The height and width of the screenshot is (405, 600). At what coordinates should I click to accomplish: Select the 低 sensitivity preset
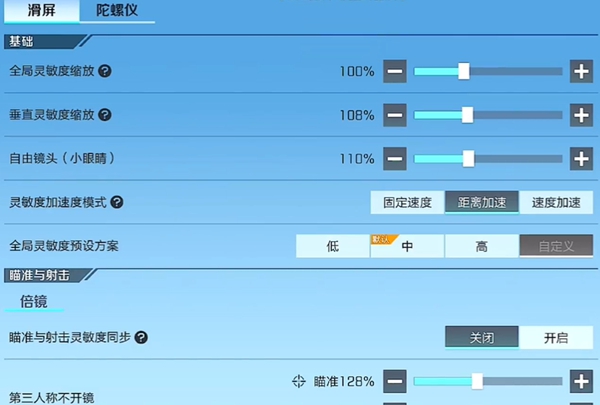click(x=333, y=245)
